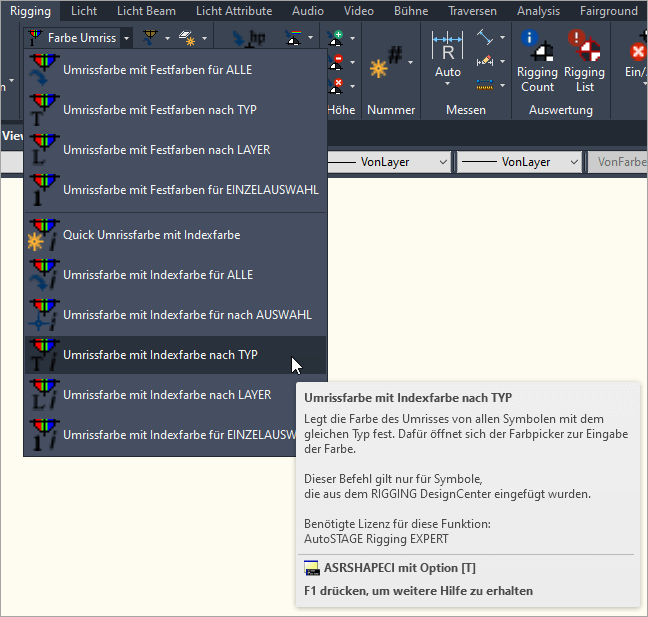Click the Quick Umrissfarbe mit Indexfarbe icon
Viewport: 648px width, 617px height.
pos(45,235)
